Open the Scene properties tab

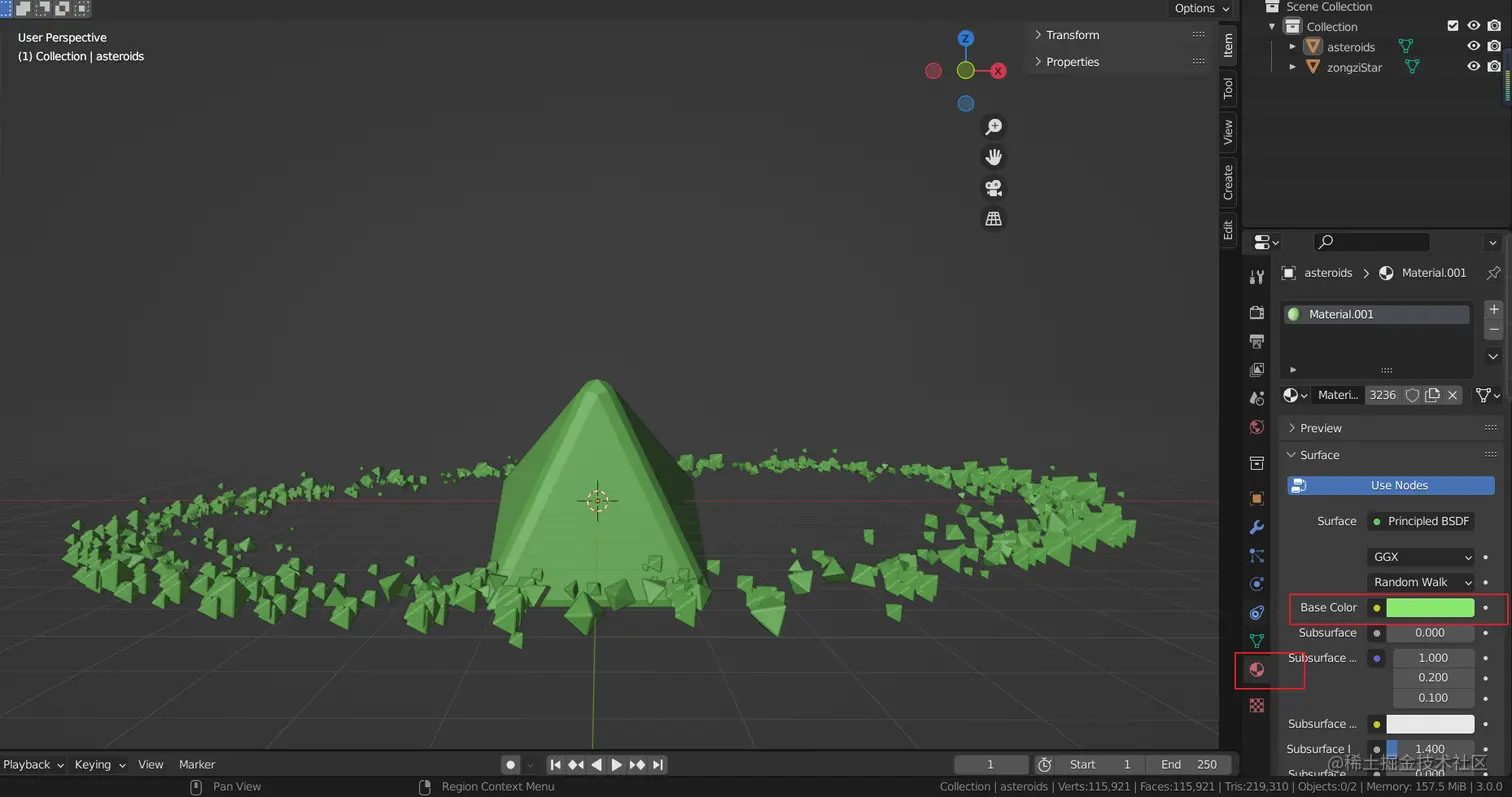[1257, 398]
